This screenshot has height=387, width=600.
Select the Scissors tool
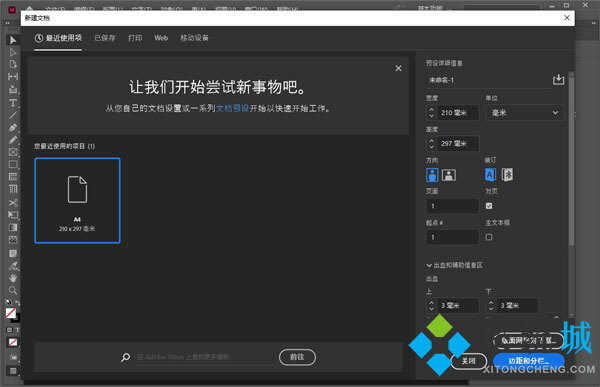coord(13,202)
